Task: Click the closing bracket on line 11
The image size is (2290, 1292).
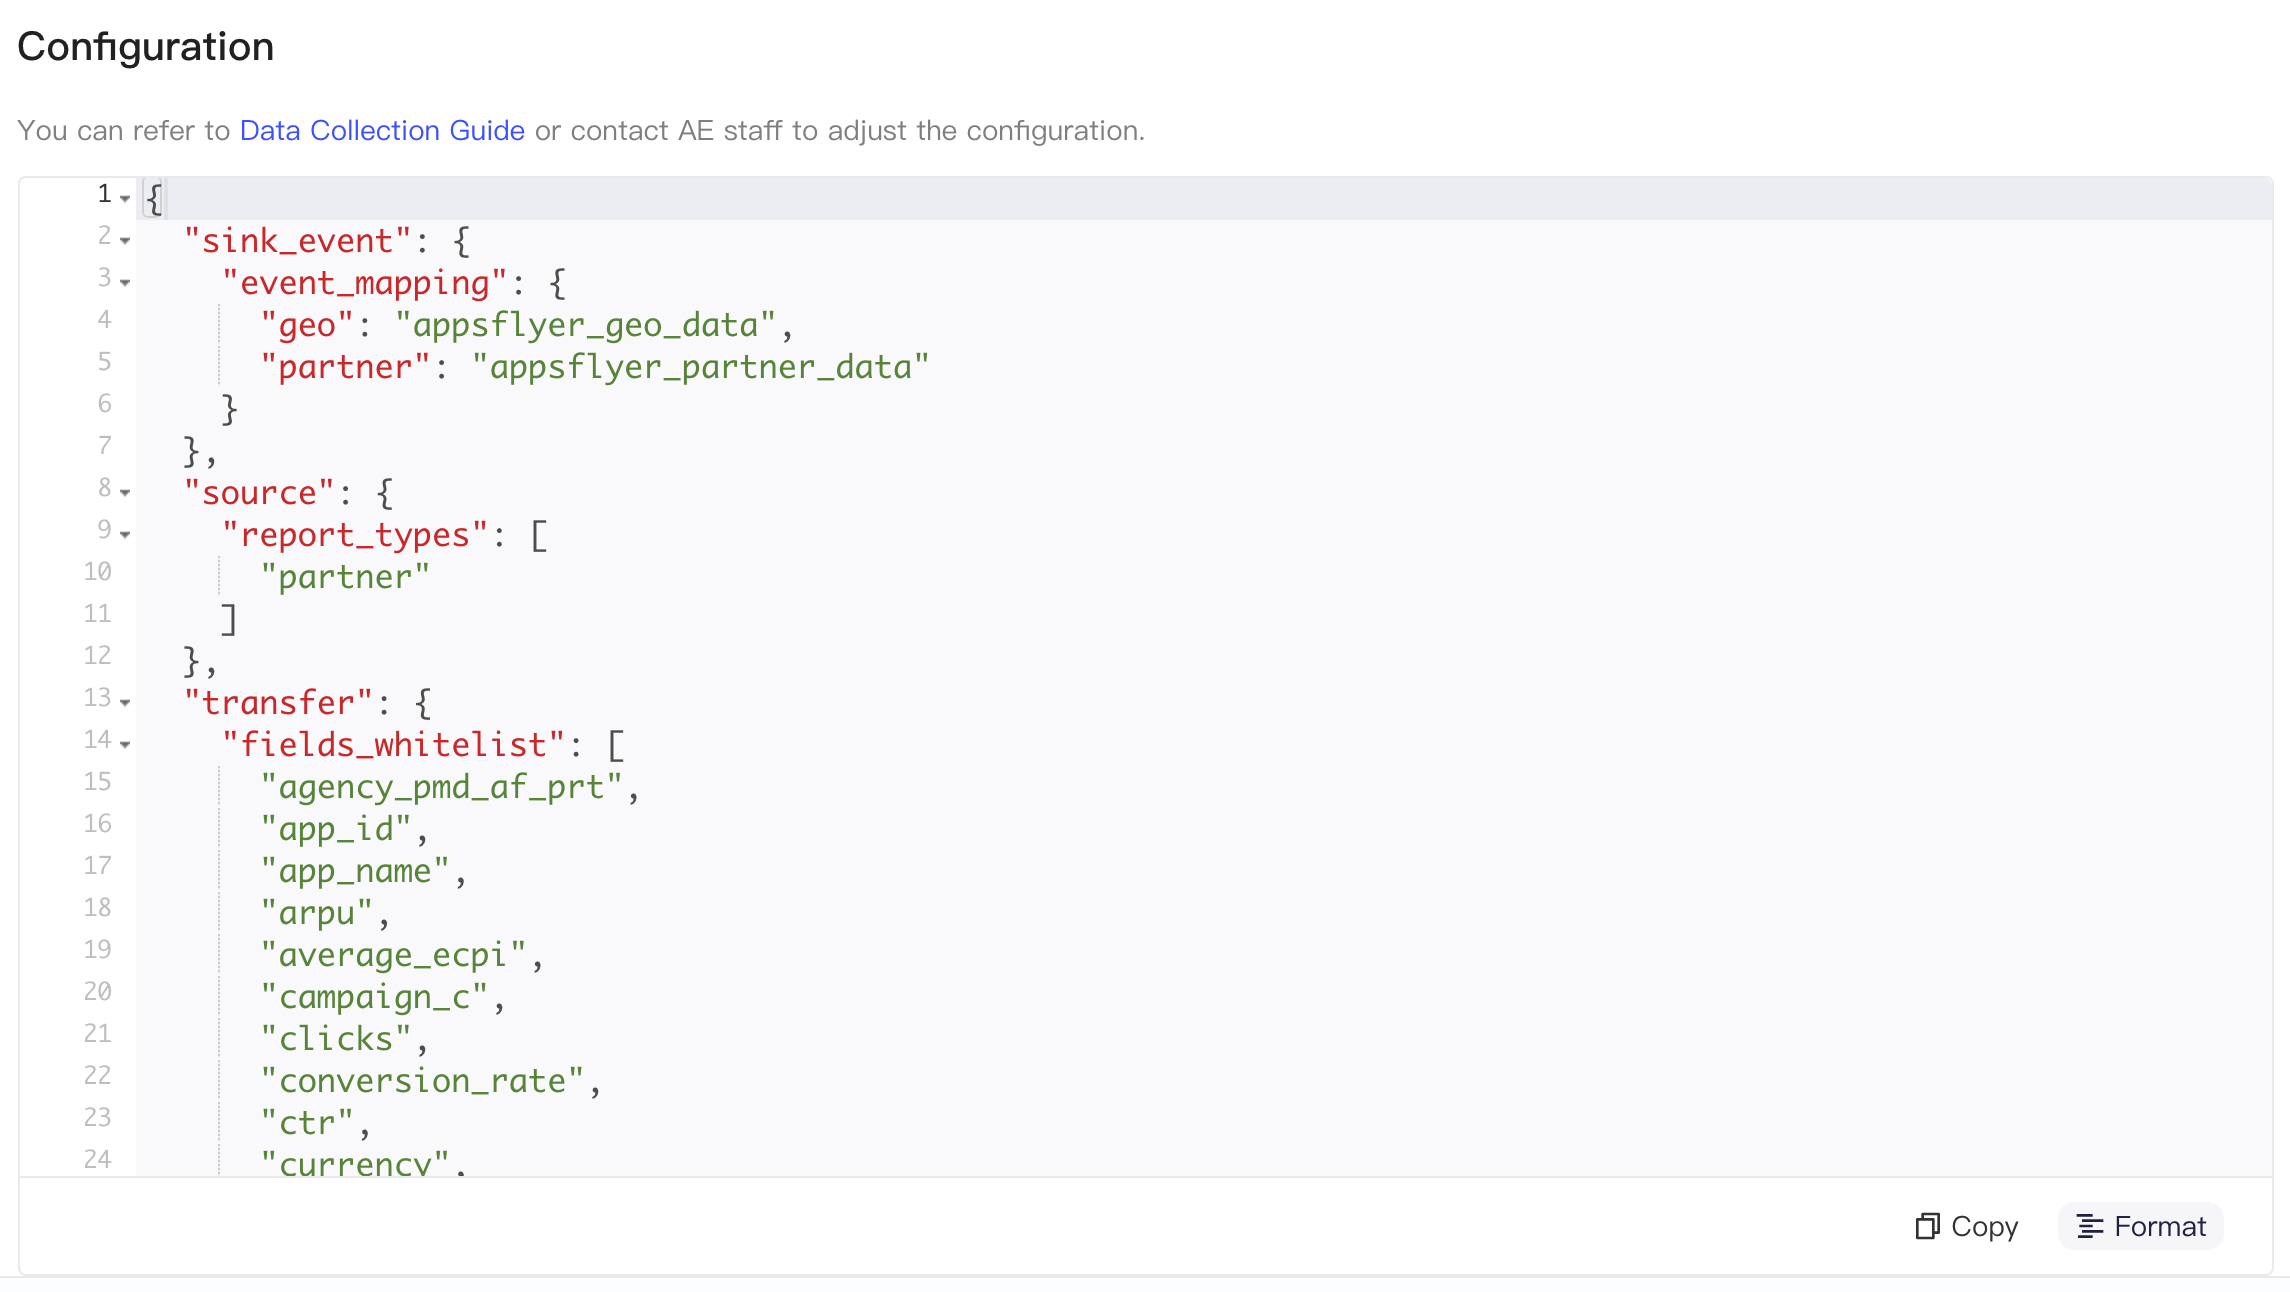Action: pyautogui.click(x=229, y=619)
